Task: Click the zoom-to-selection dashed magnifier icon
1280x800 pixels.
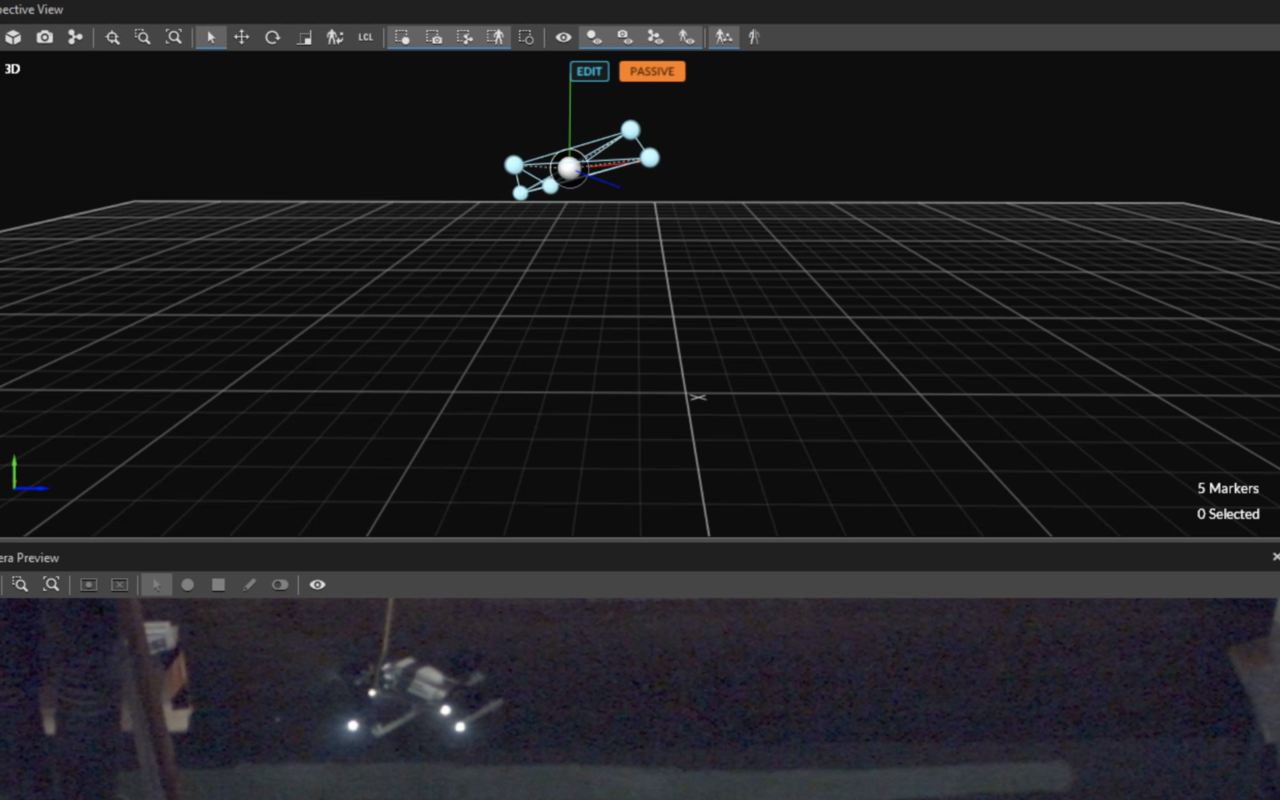Action: 143,37
